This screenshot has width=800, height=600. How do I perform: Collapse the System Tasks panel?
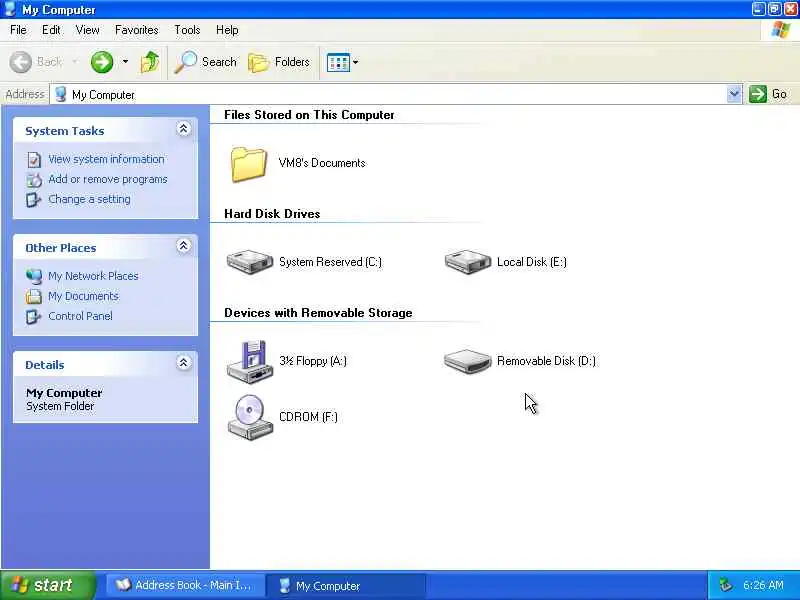tap(184, 129)
